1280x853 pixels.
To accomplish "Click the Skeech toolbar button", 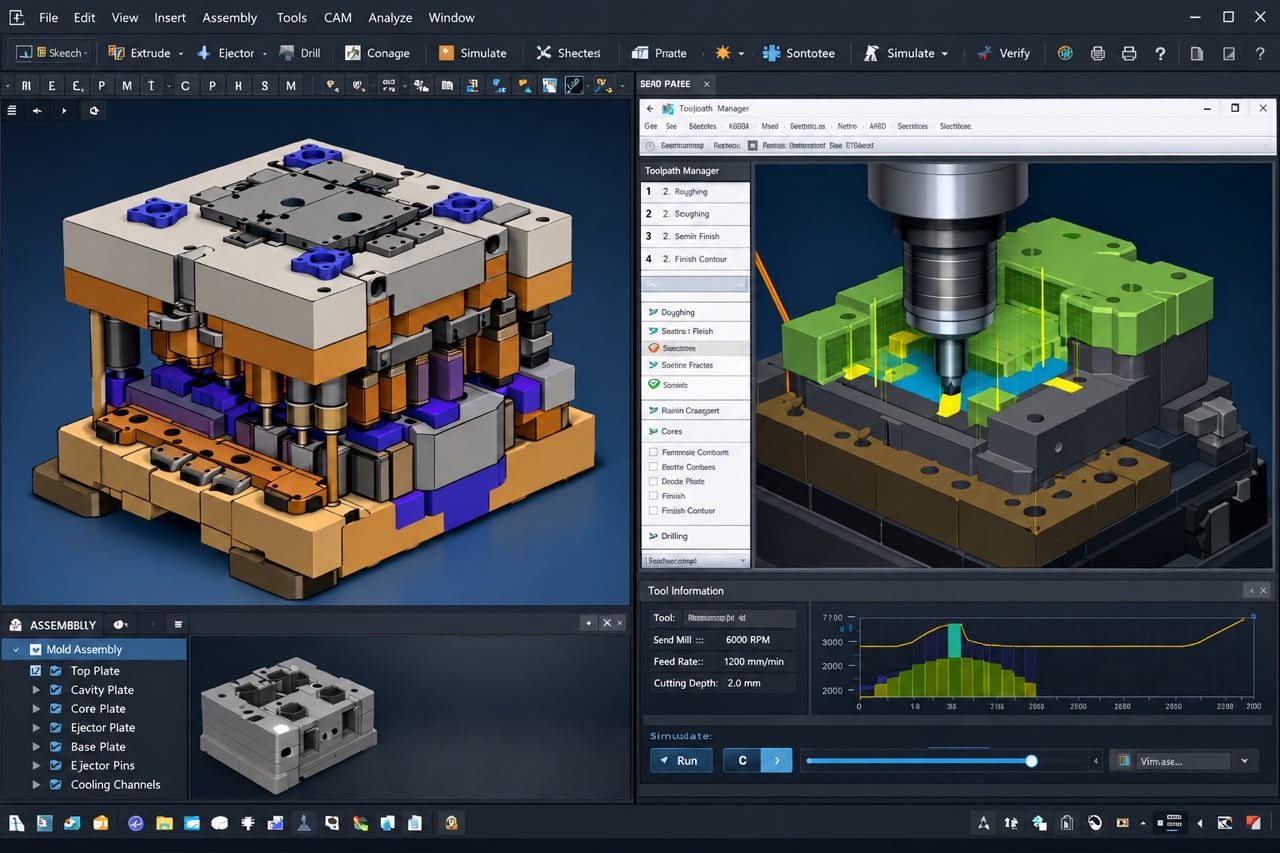I will tap(53, 53).
